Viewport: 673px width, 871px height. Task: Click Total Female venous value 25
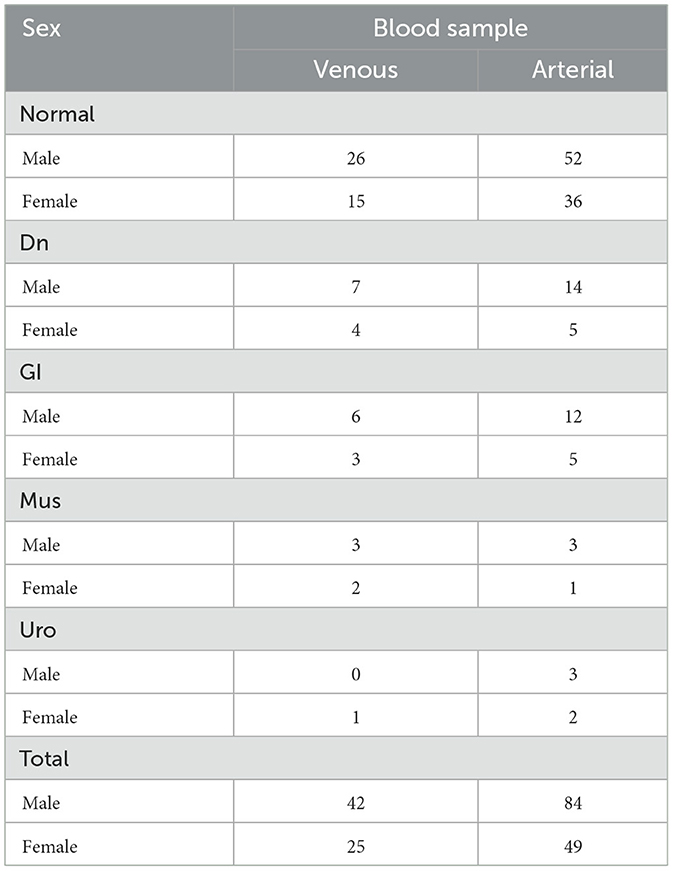point(355,846)
